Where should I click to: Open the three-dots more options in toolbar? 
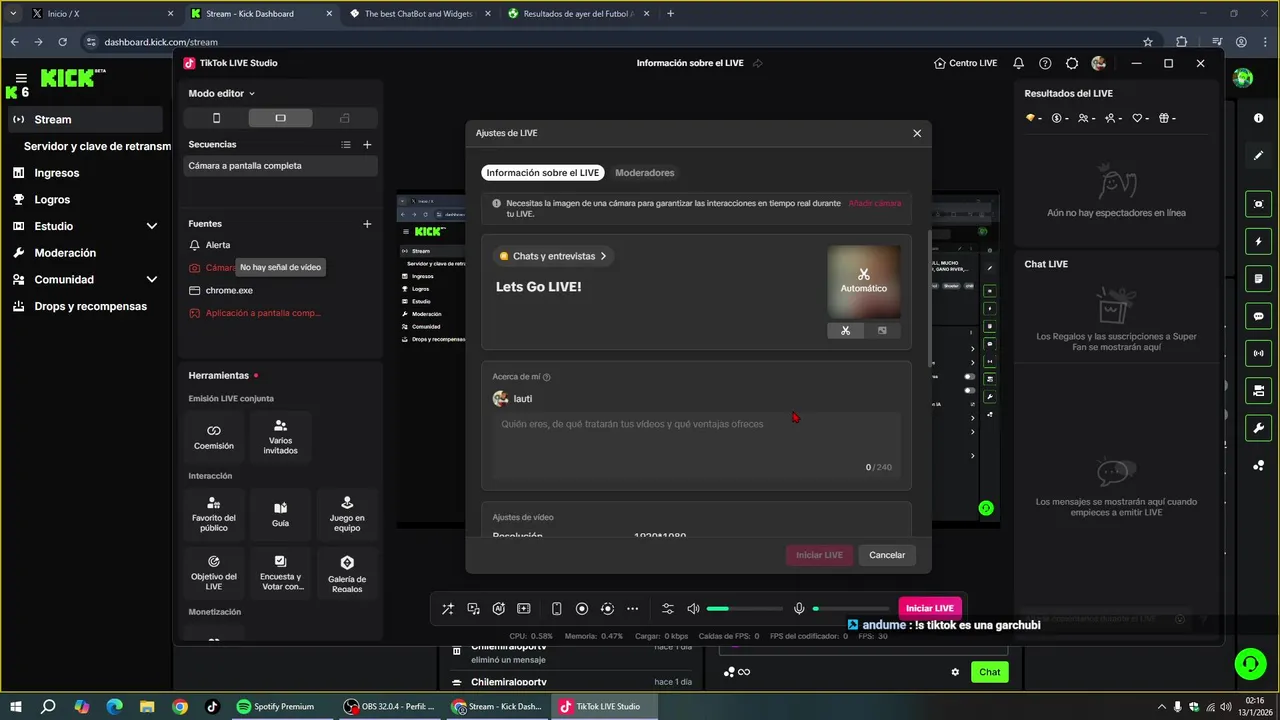632,609
